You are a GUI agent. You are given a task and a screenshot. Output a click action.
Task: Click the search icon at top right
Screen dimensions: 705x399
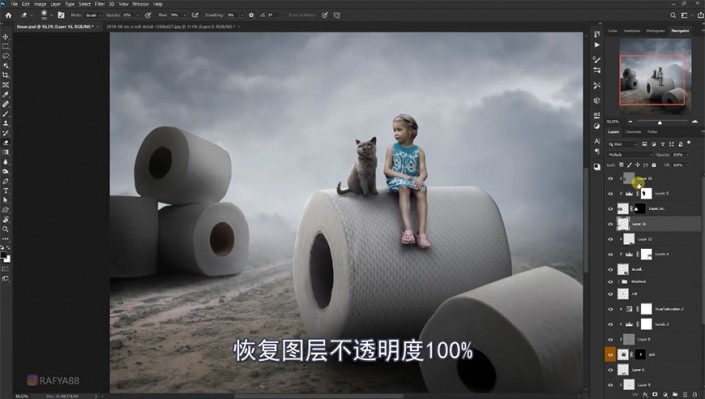click(x=673, y=15)
